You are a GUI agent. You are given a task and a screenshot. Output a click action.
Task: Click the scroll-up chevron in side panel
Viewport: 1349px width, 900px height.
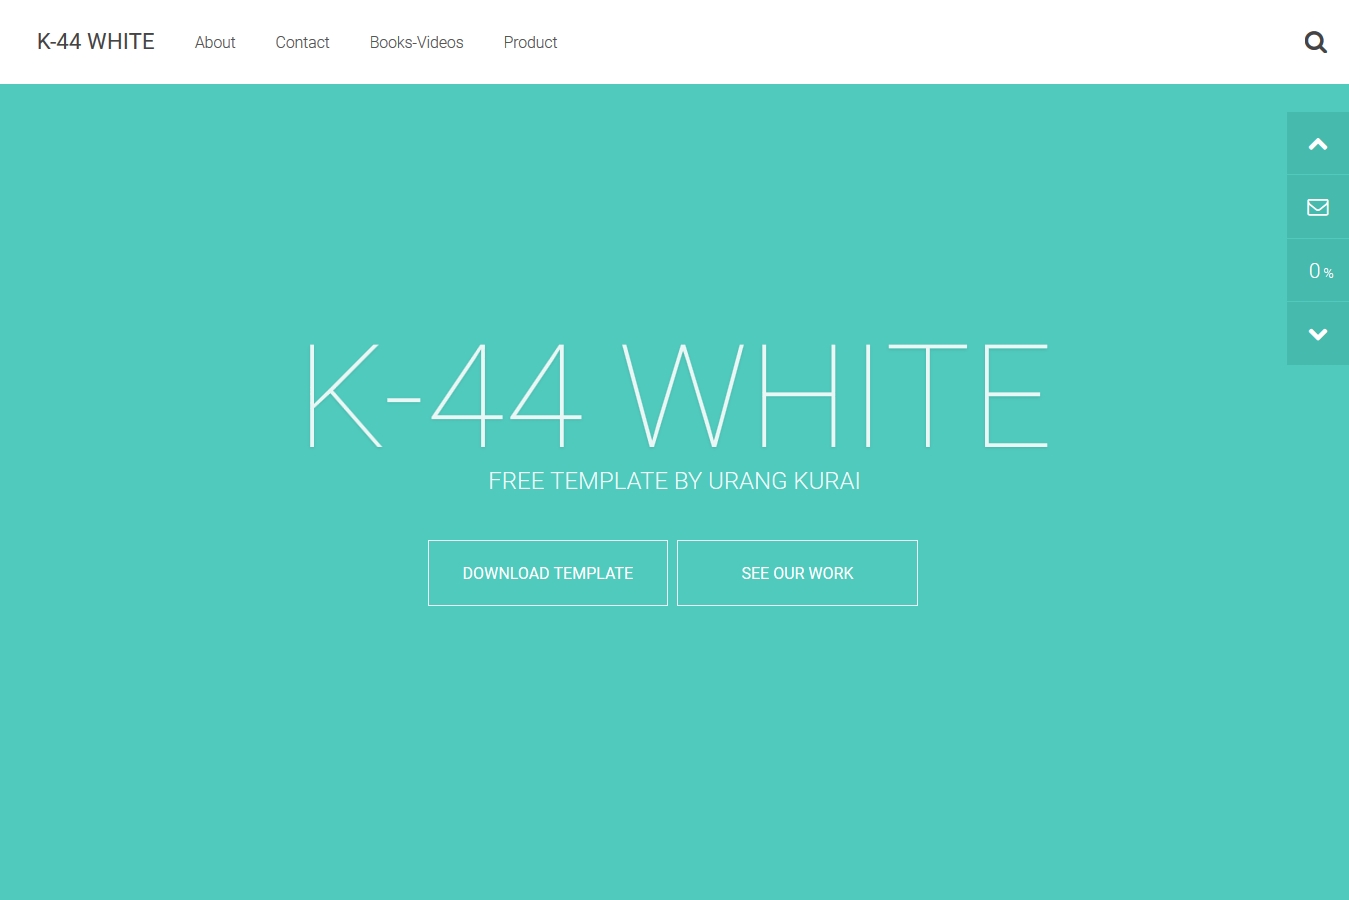click(x=1318, y=144)
